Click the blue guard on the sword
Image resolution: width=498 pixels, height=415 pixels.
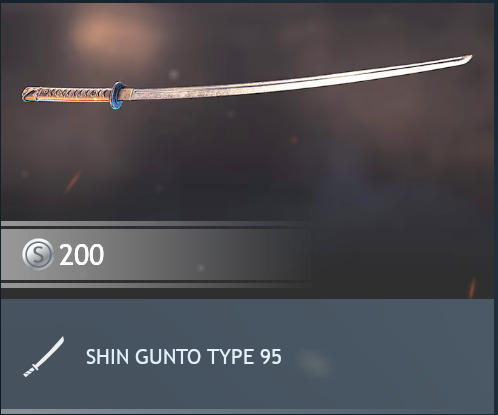pos(117,95)
